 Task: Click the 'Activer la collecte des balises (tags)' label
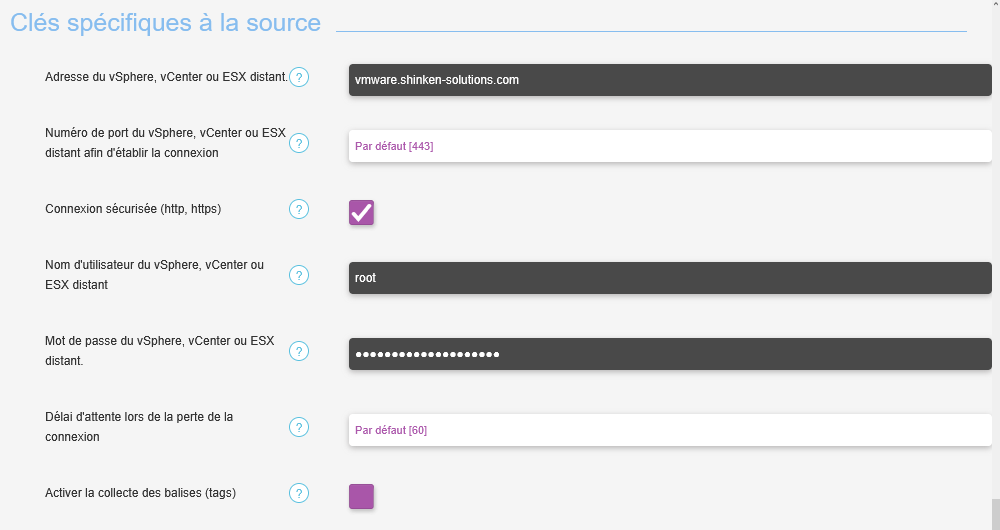click(141, 492)
